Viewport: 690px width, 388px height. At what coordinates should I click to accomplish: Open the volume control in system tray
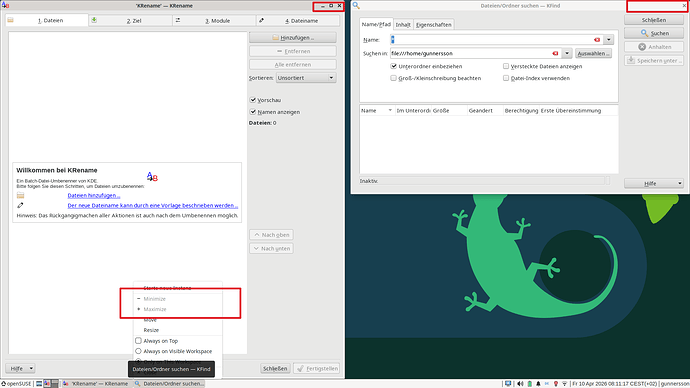pyautogui.click(x=520, y=384)
